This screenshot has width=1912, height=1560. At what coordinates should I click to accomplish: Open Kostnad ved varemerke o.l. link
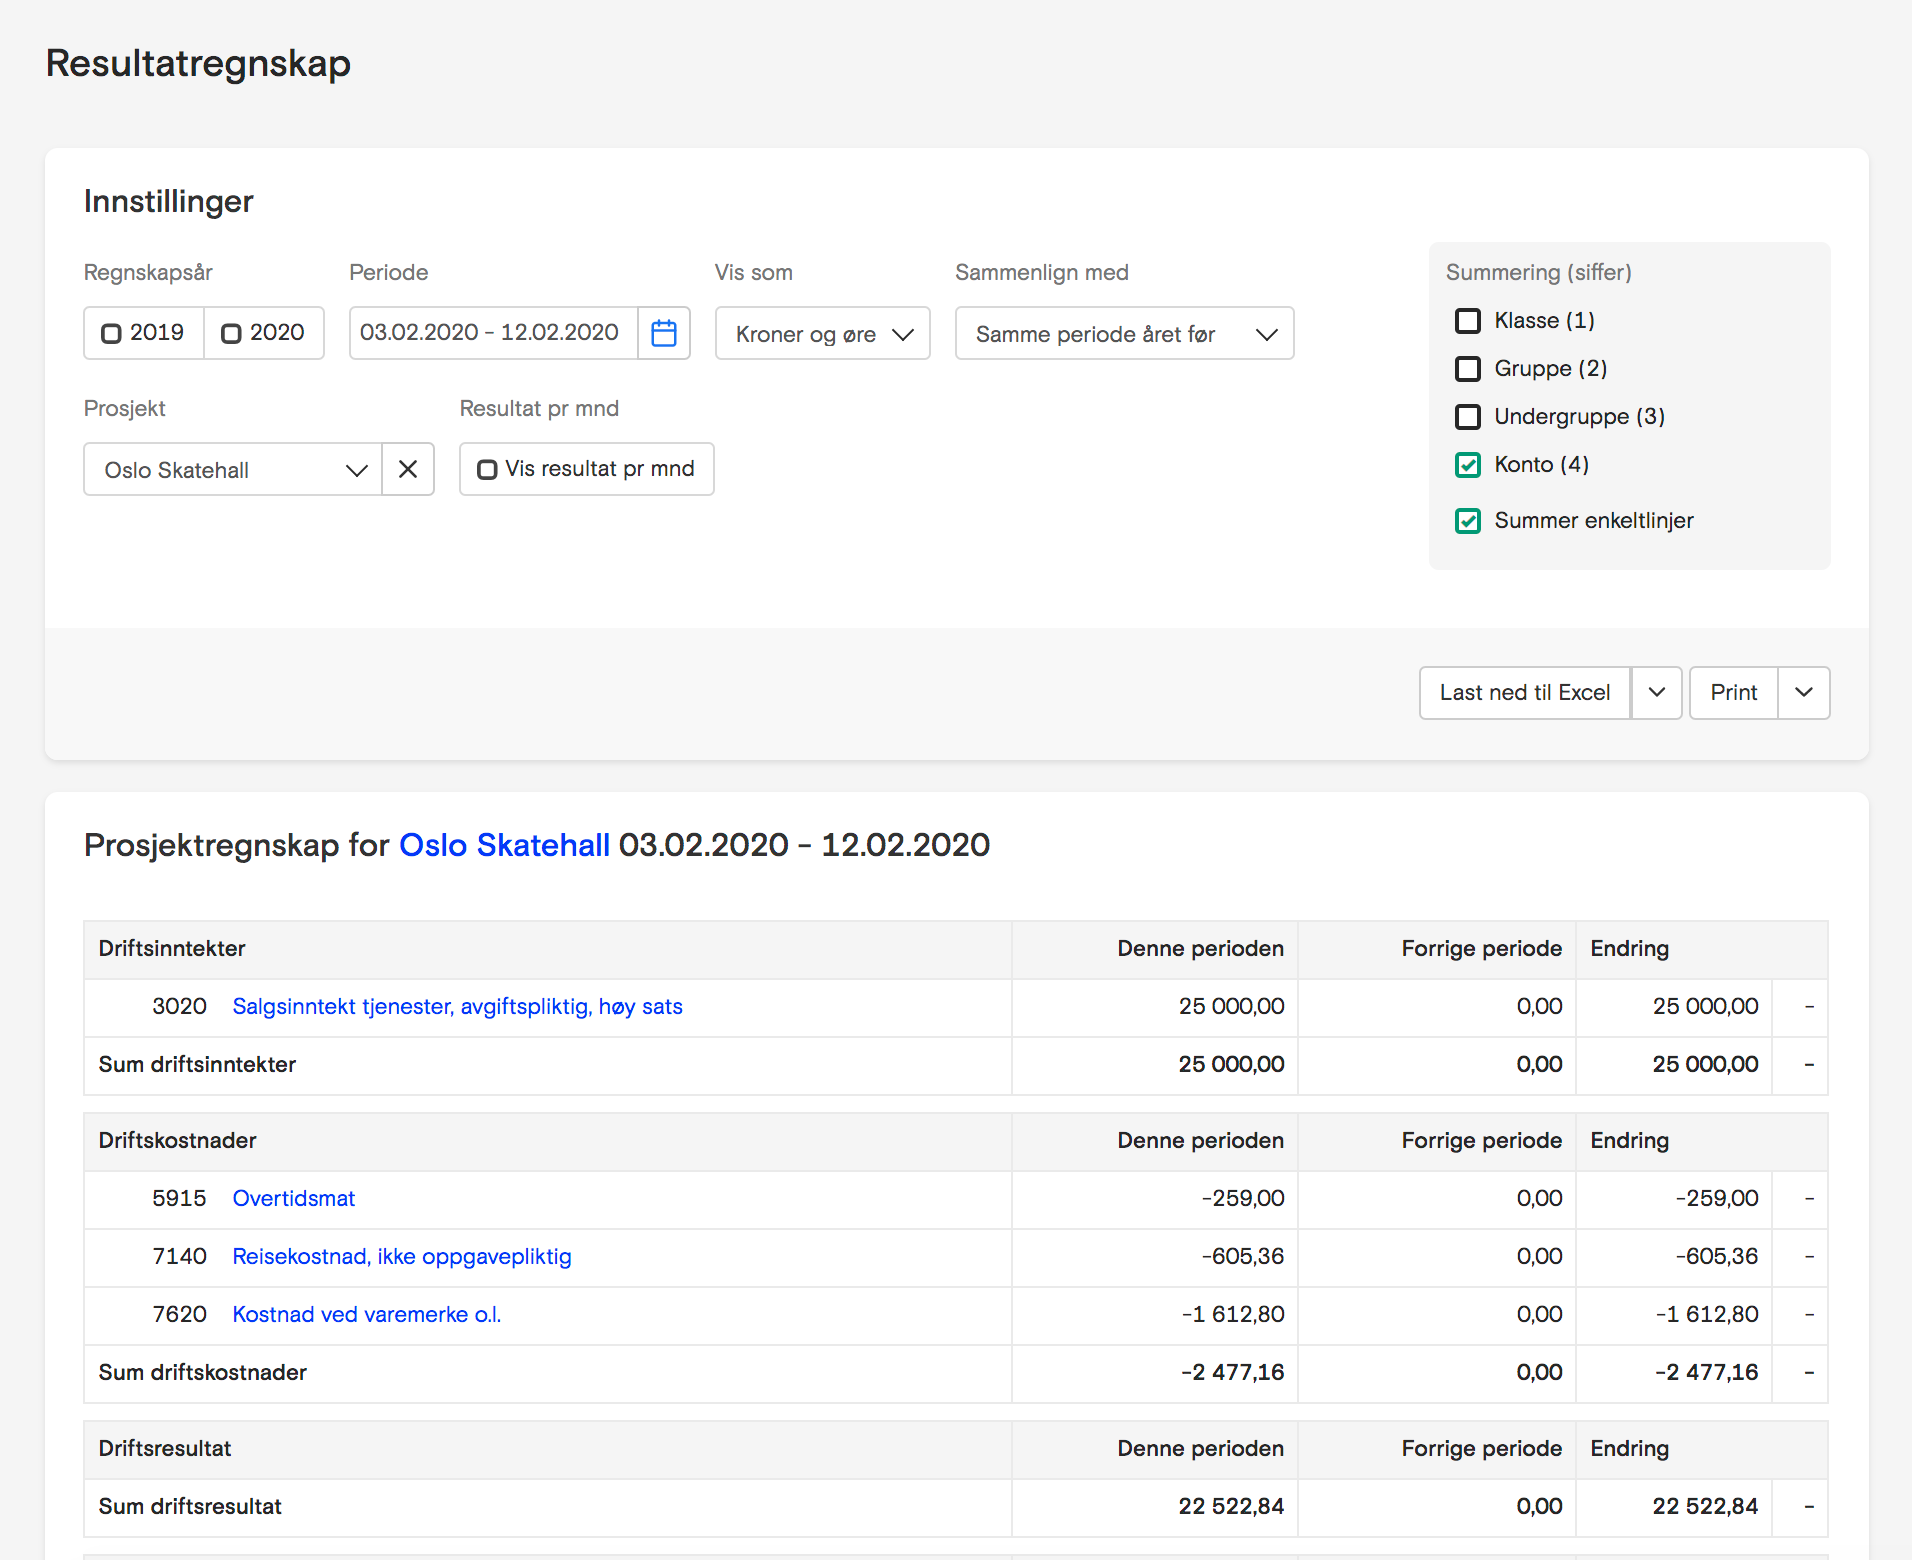(367, 1315)
